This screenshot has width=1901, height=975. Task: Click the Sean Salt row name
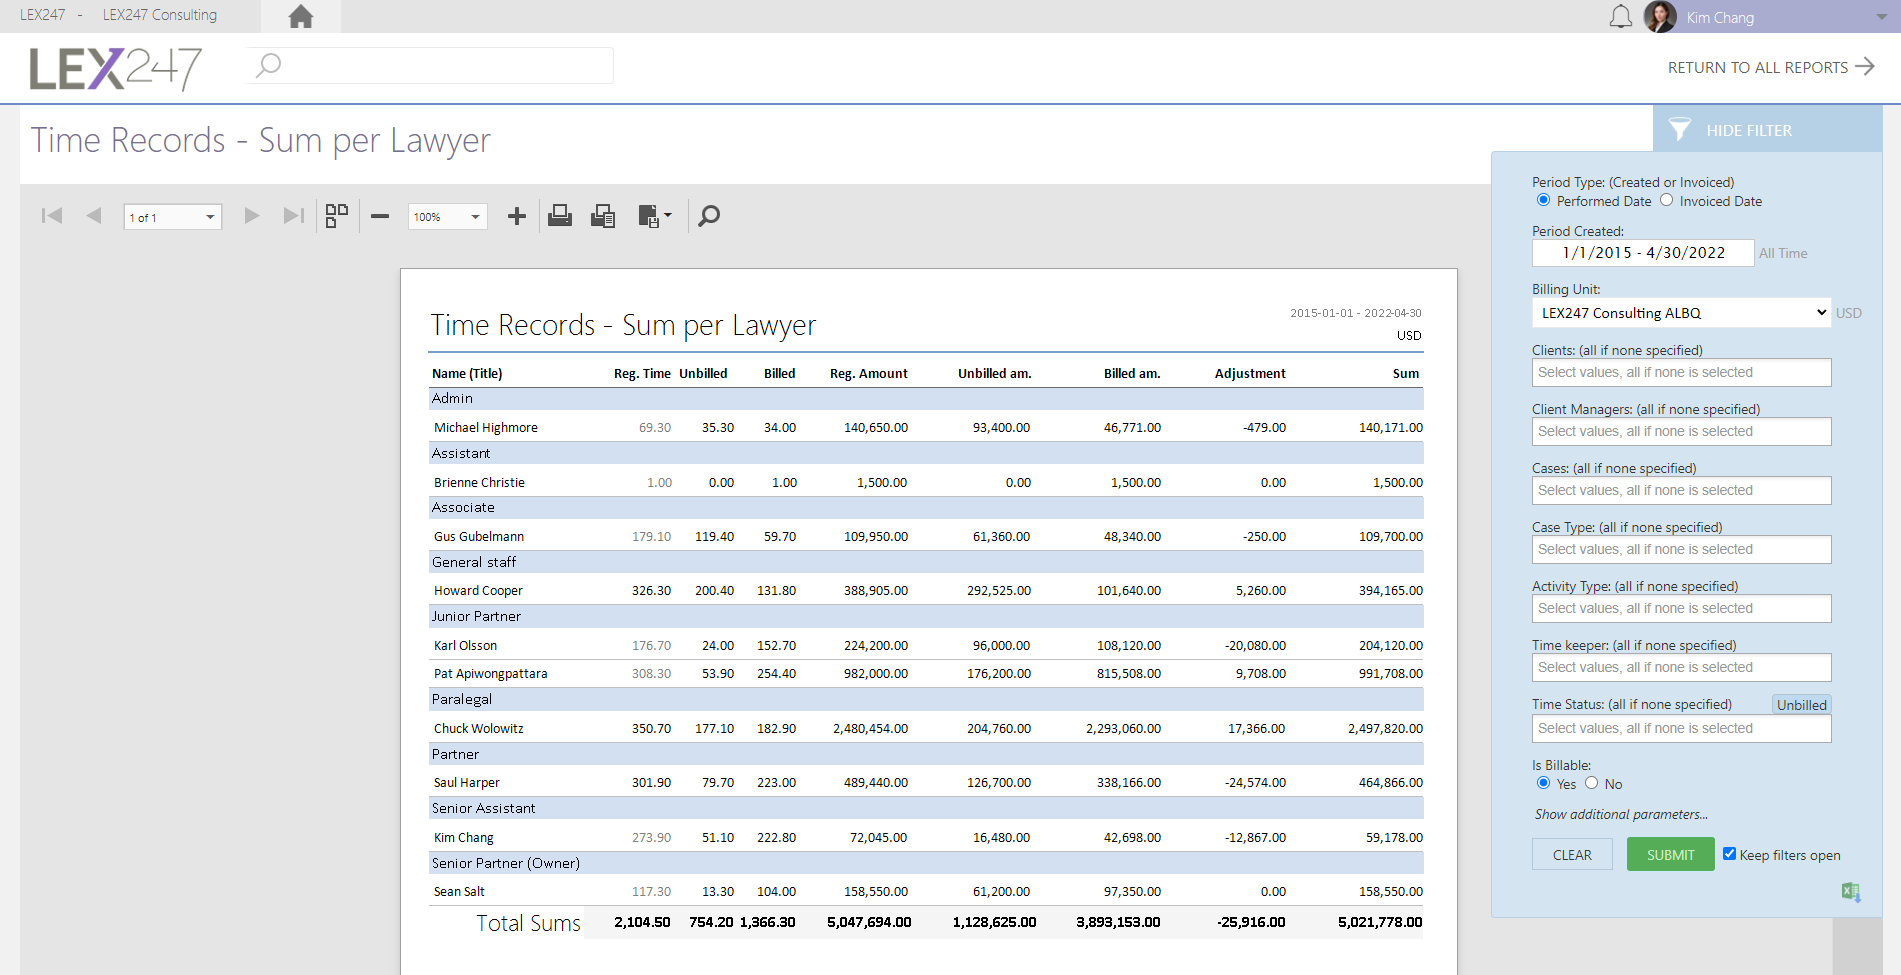(459, 891)
